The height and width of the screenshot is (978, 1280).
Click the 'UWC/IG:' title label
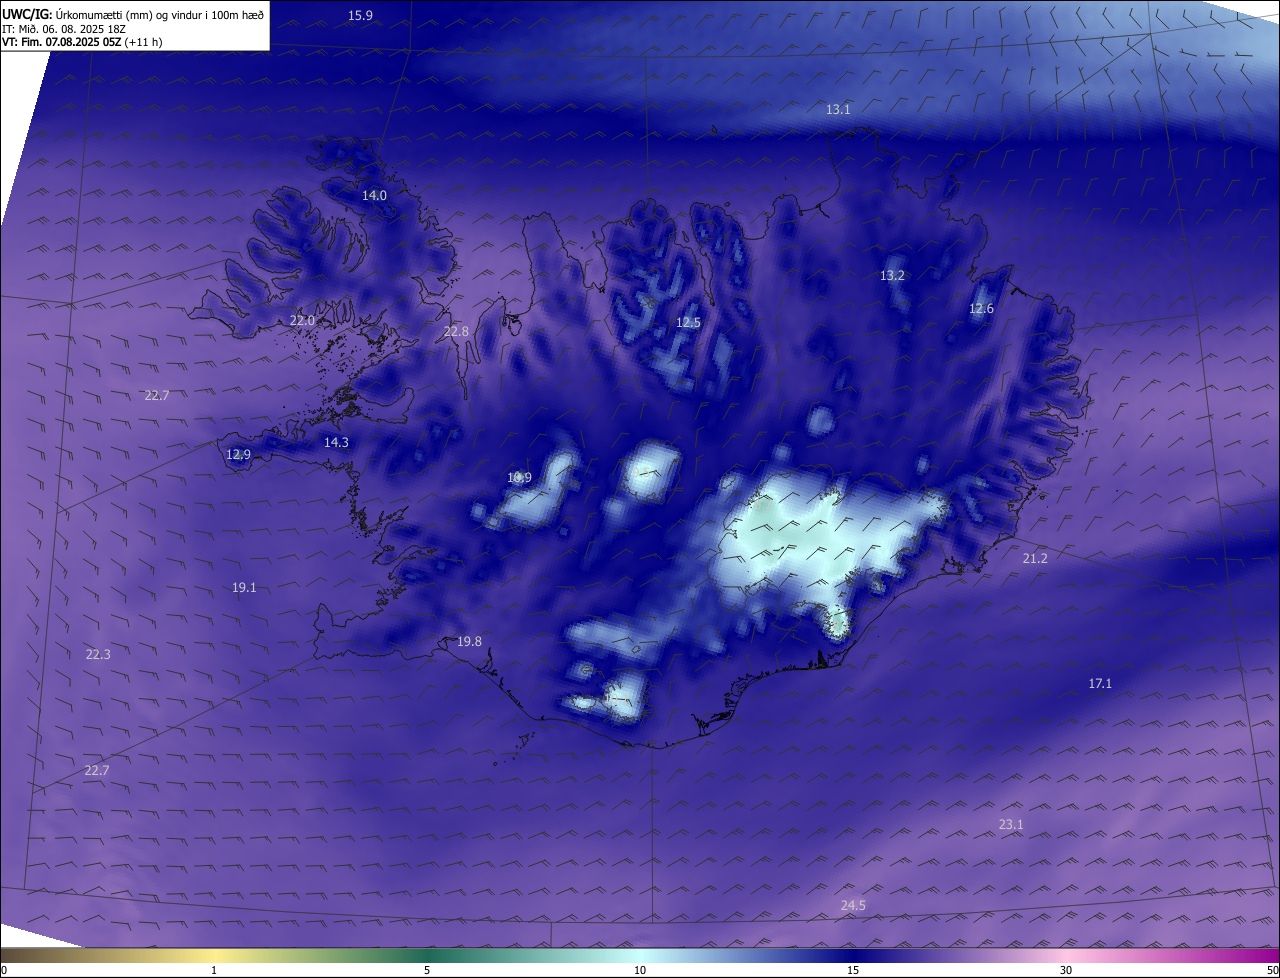tap(27, 14)
